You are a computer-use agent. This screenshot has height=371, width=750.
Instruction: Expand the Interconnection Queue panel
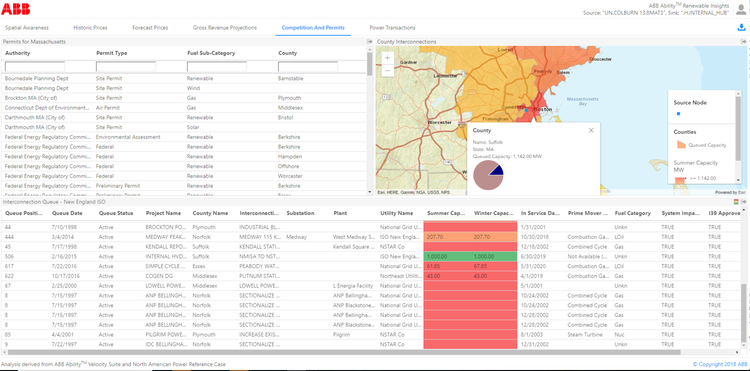[744, 202]
